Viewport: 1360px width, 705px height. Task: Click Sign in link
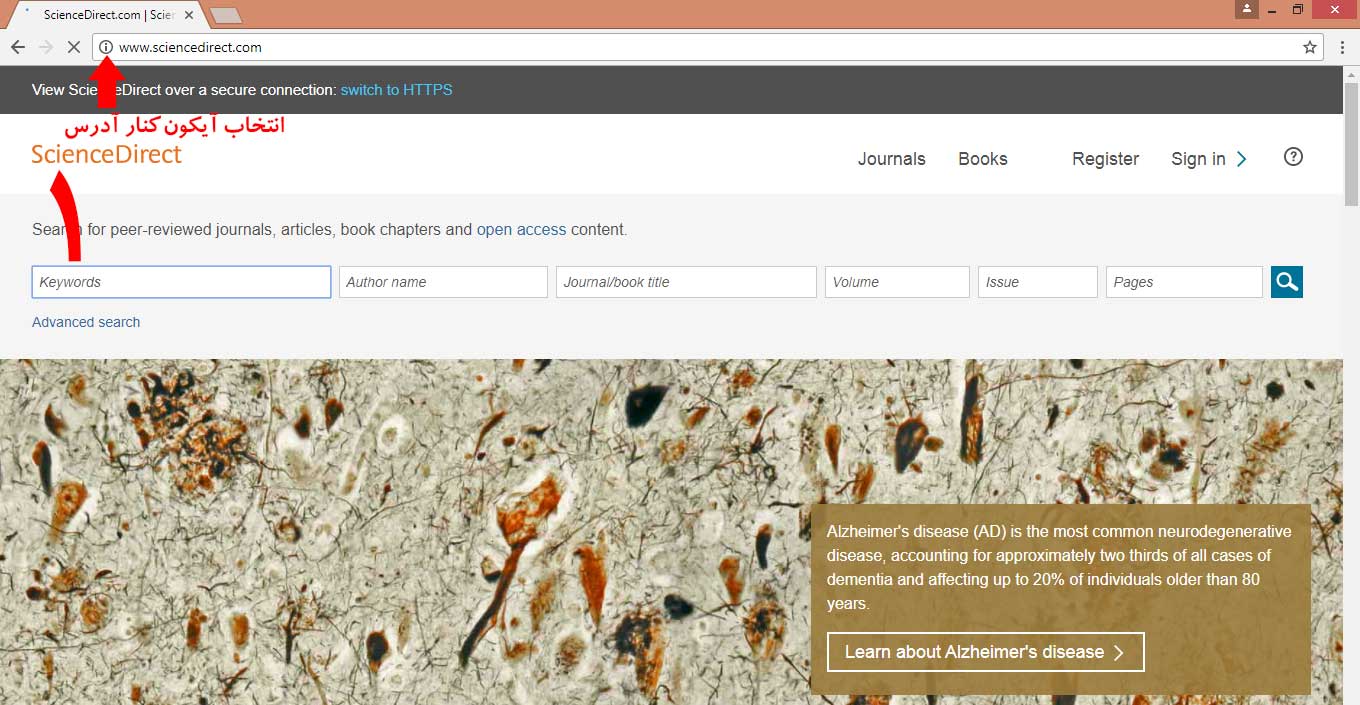(x=1198, y=159)
